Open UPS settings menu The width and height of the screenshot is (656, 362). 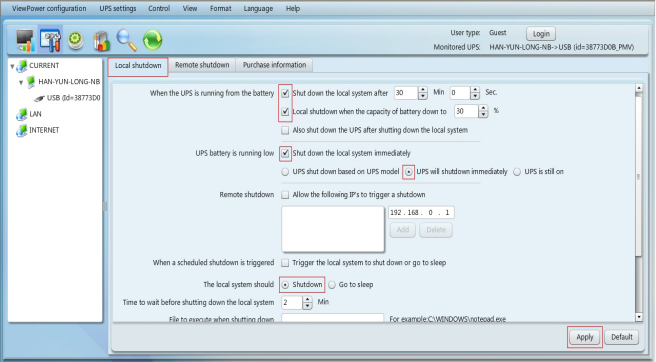pyautogui.click(x=118, y=8)
